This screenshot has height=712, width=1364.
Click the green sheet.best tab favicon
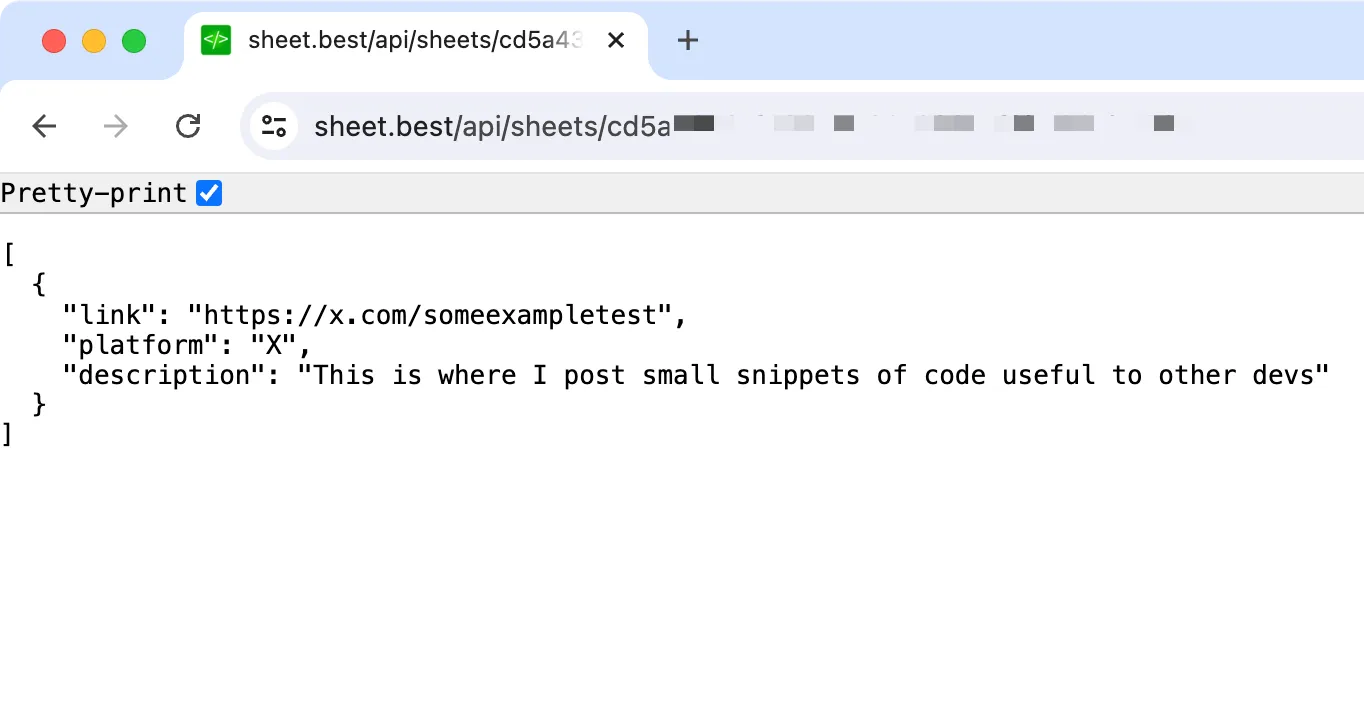[x=216, y=40]
